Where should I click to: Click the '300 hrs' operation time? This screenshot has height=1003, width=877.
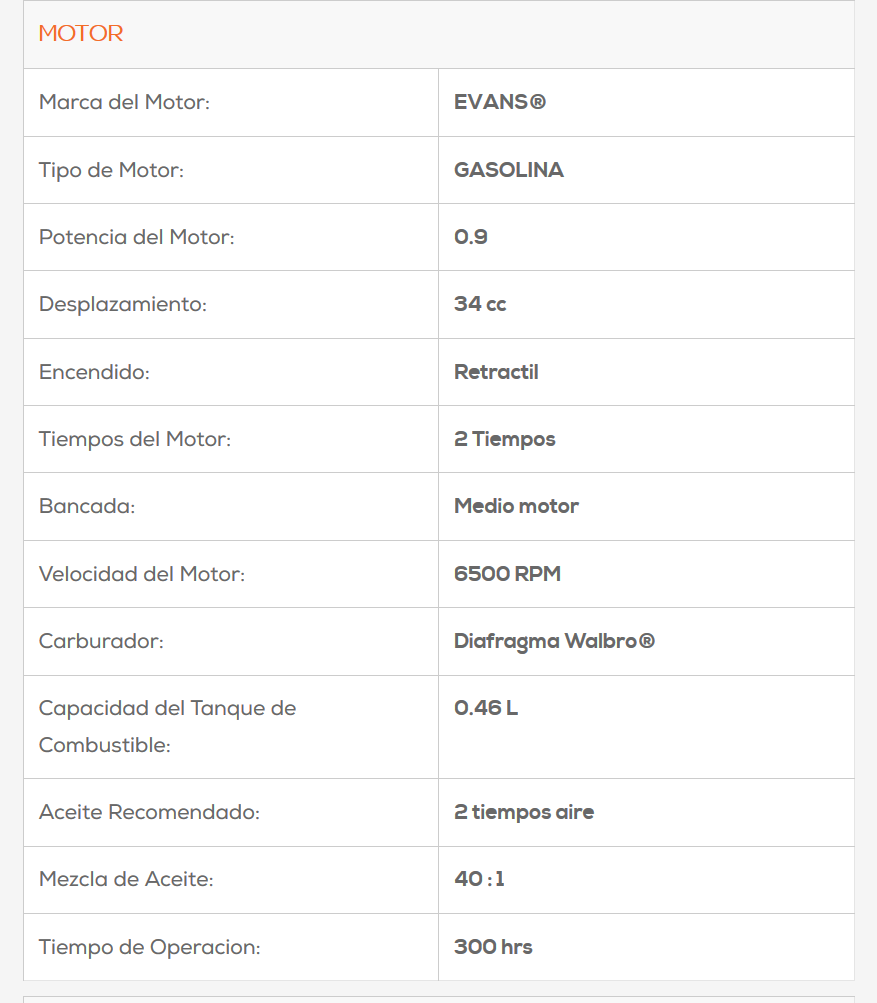[493, 947]
